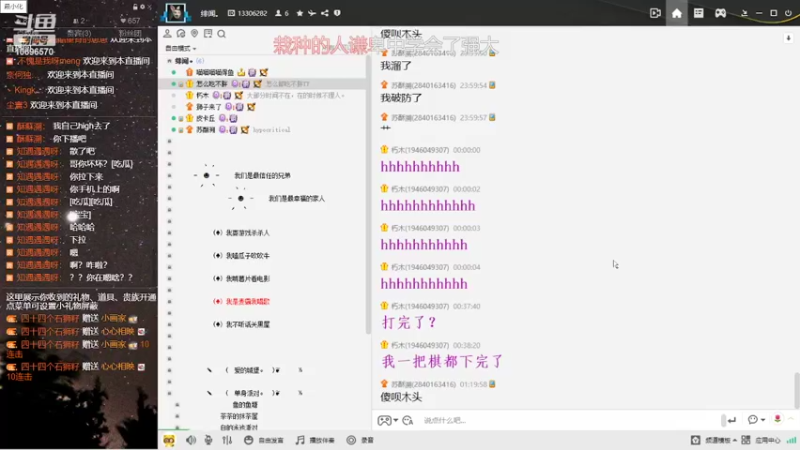Image resolution: width=800 pixels, height=450 pixels.
Task: Open the list panel icon at top right
Action: (x=698, y=13)
